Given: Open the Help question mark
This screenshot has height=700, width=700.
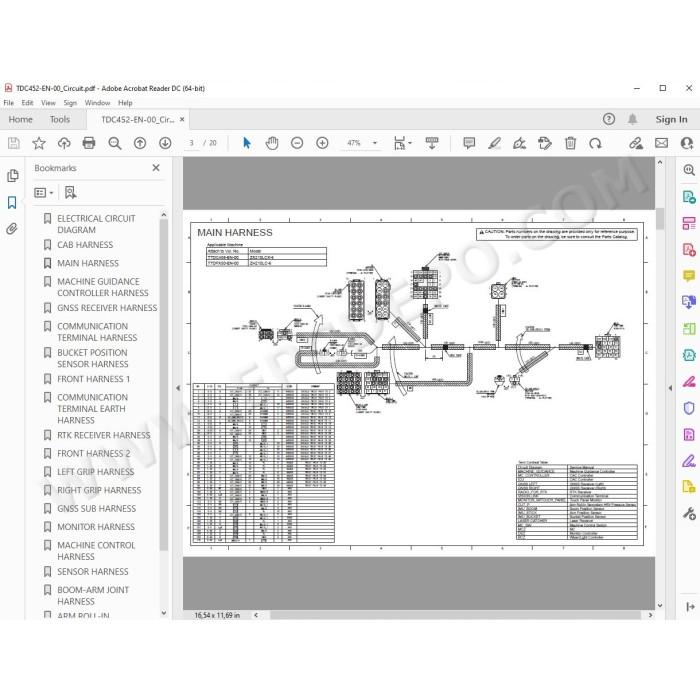Looking at the screenshot, I should point(609,119).
